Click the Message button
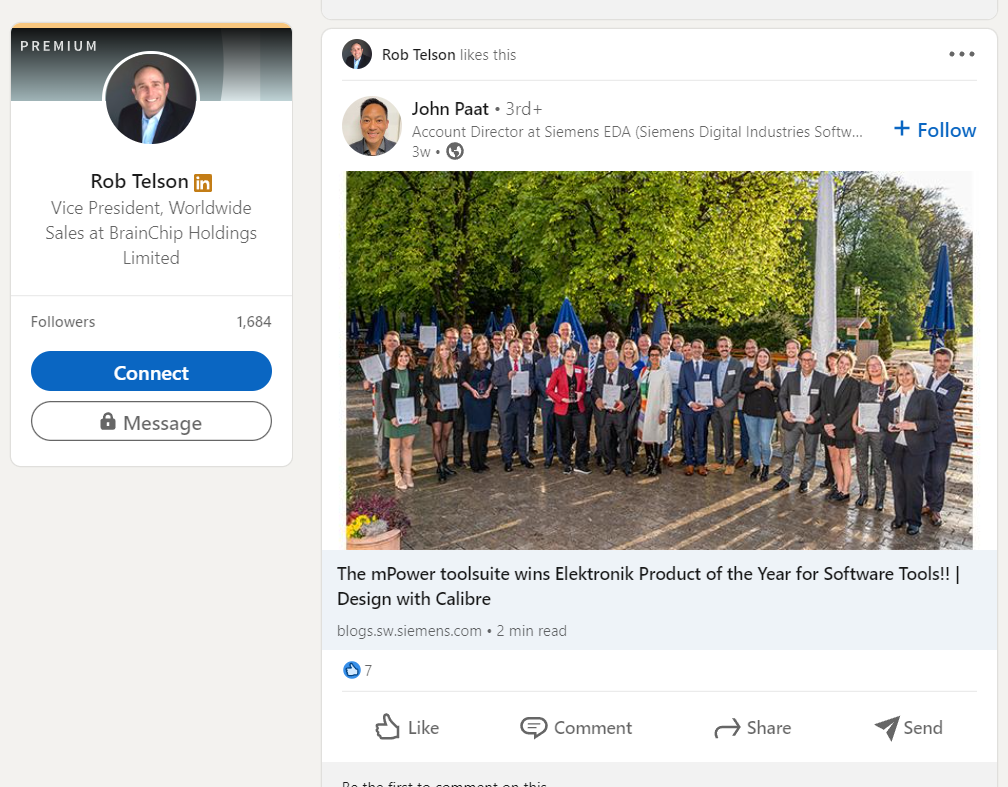 pyautogui.click(x=151, y=422)
